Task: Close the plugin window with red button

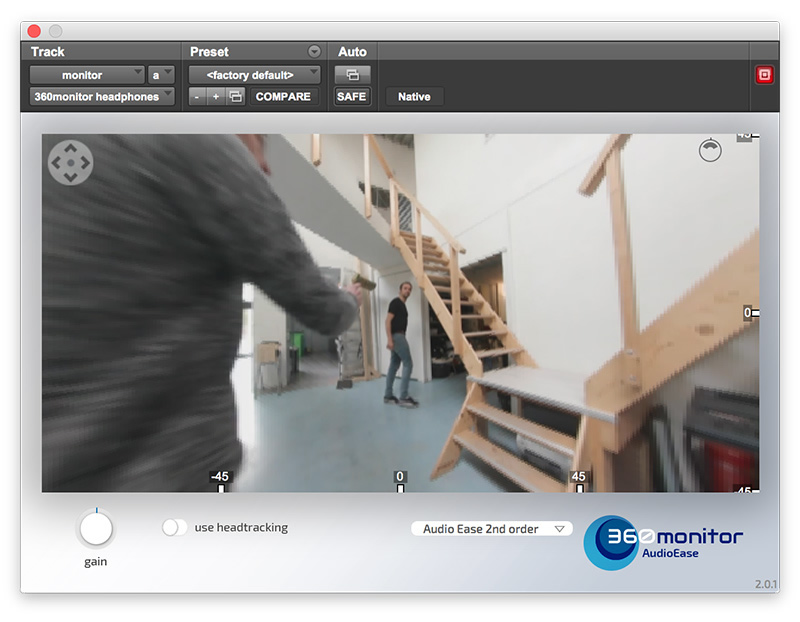Action: point(34,31)
